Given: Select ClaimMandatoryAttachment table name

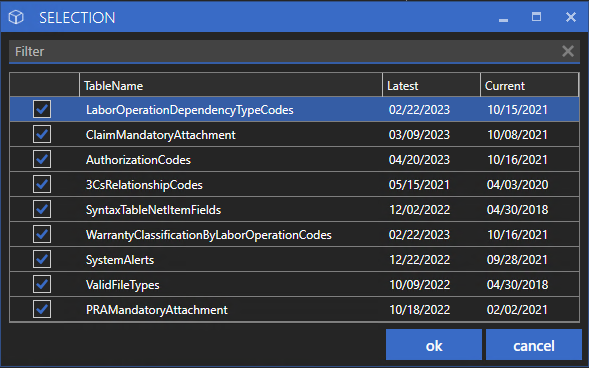Looking at the screenshot, I should (160, 134).
